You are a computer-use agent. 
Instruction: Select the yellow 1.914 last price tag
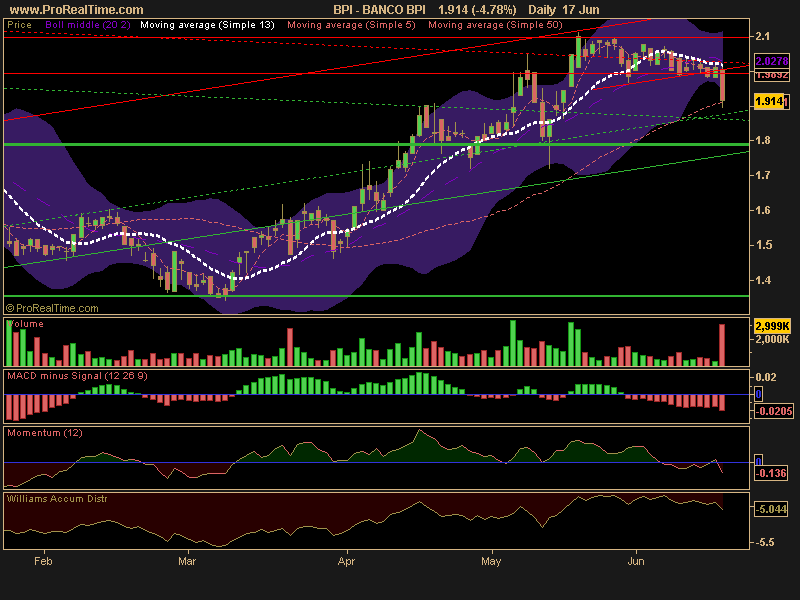point(769,101)
